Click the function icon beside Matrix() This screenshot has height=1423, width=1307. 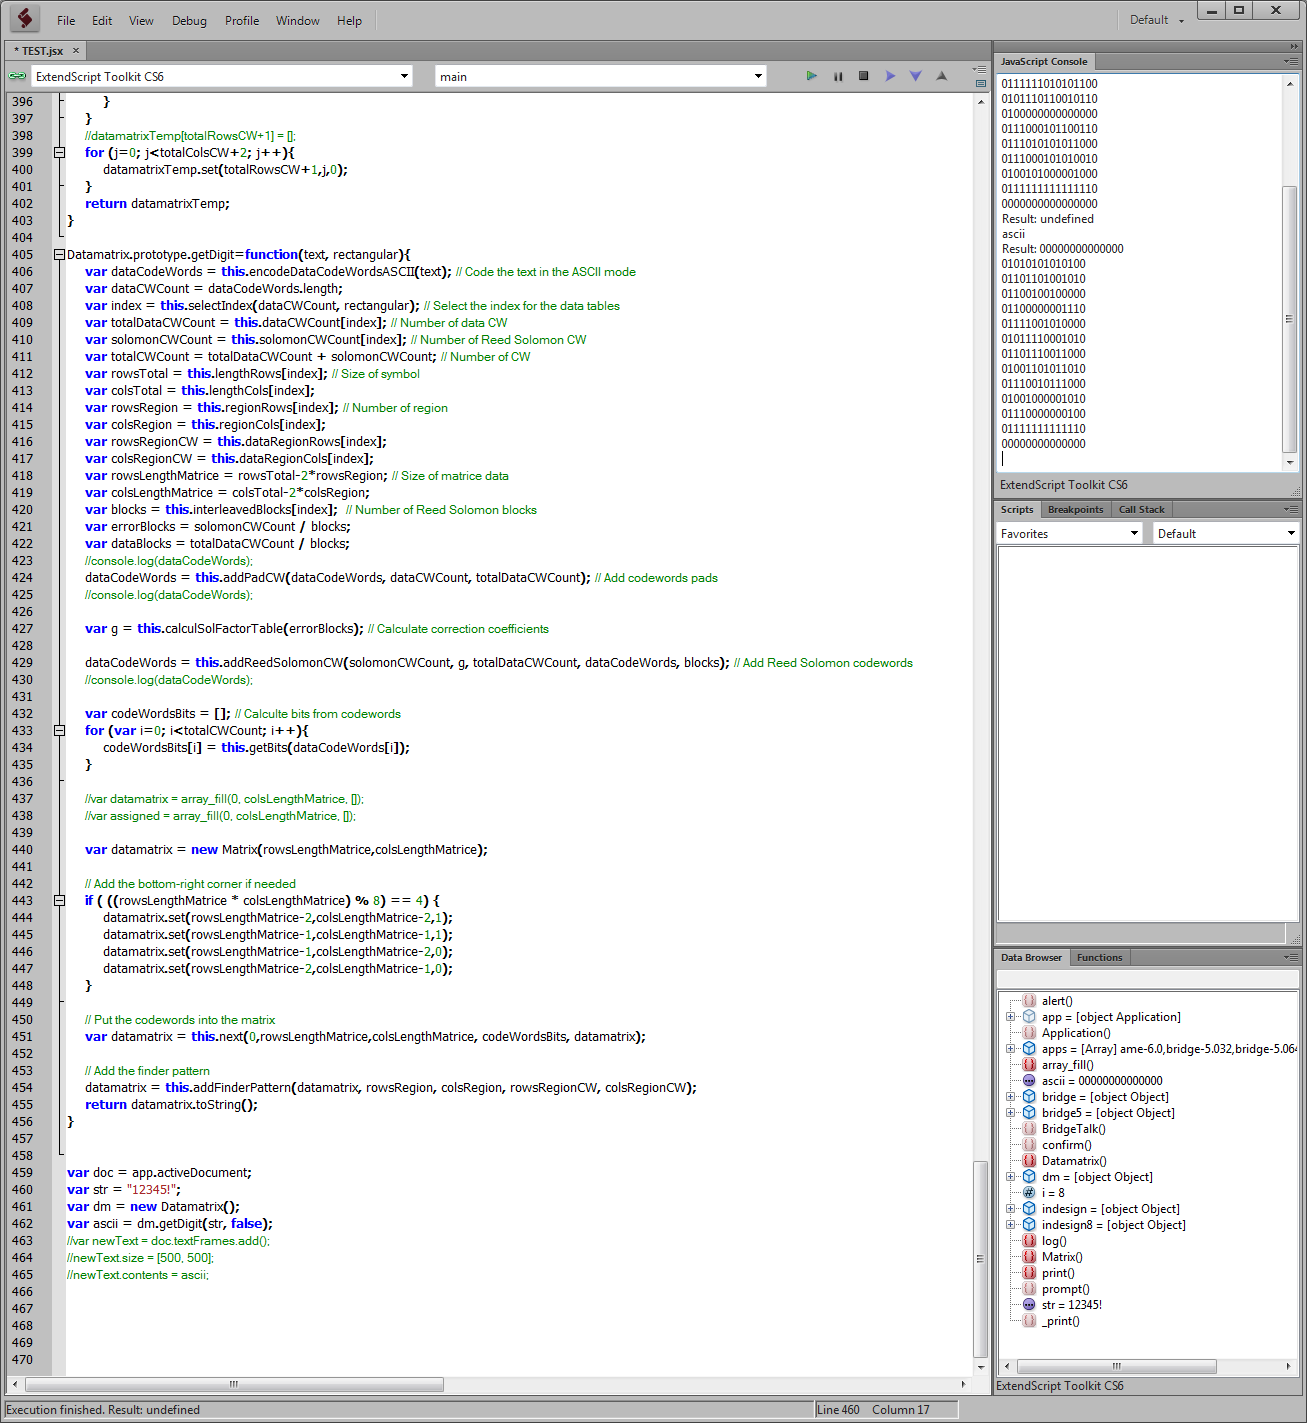1029,1257
